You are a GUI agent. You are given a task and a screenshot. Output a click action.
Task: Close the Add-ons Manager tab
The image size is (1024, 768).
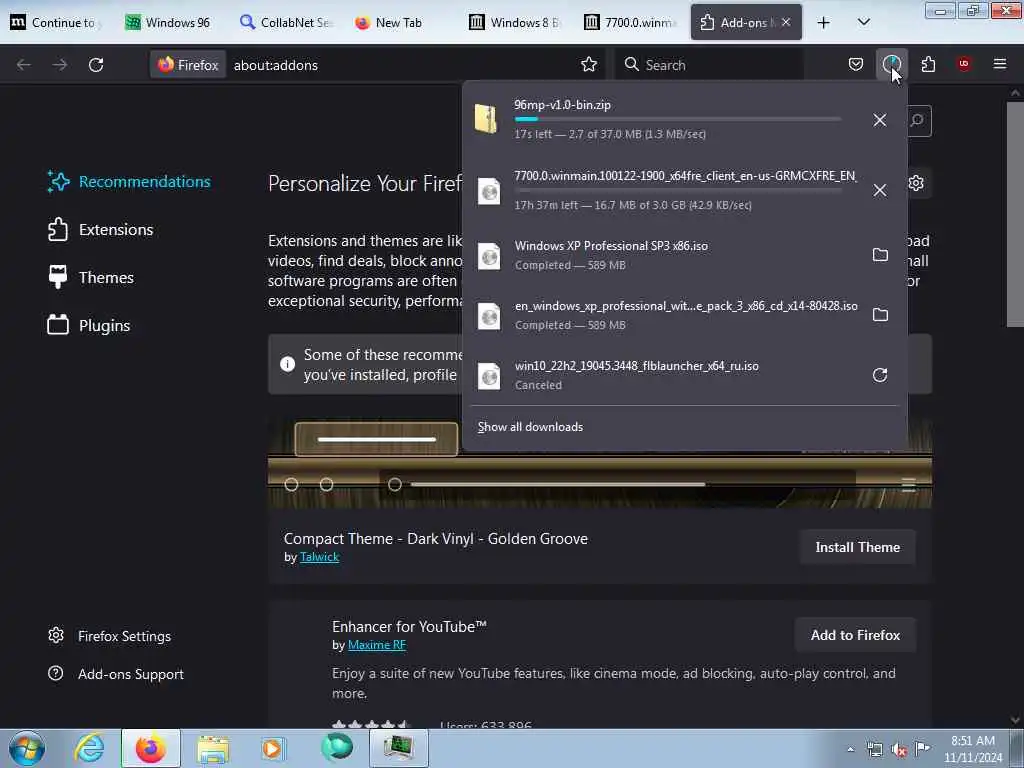[786, 22]
